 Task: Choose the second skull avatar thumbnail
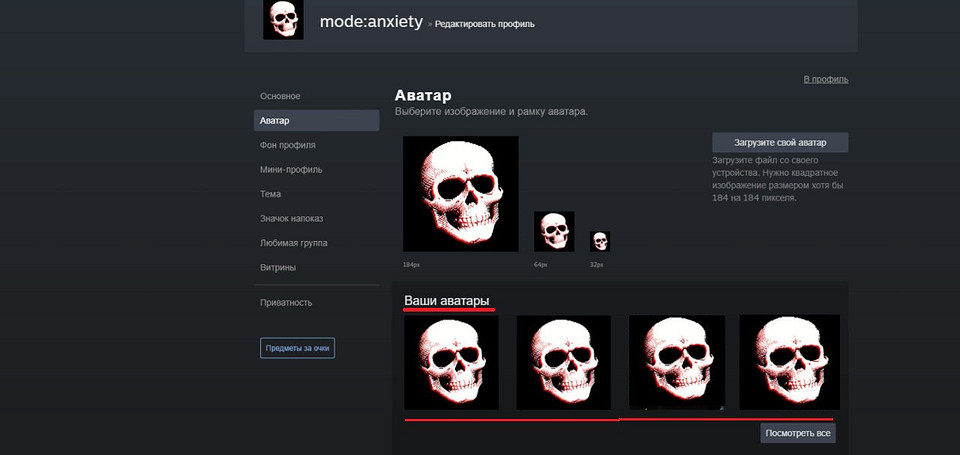(x=563, y=362)
